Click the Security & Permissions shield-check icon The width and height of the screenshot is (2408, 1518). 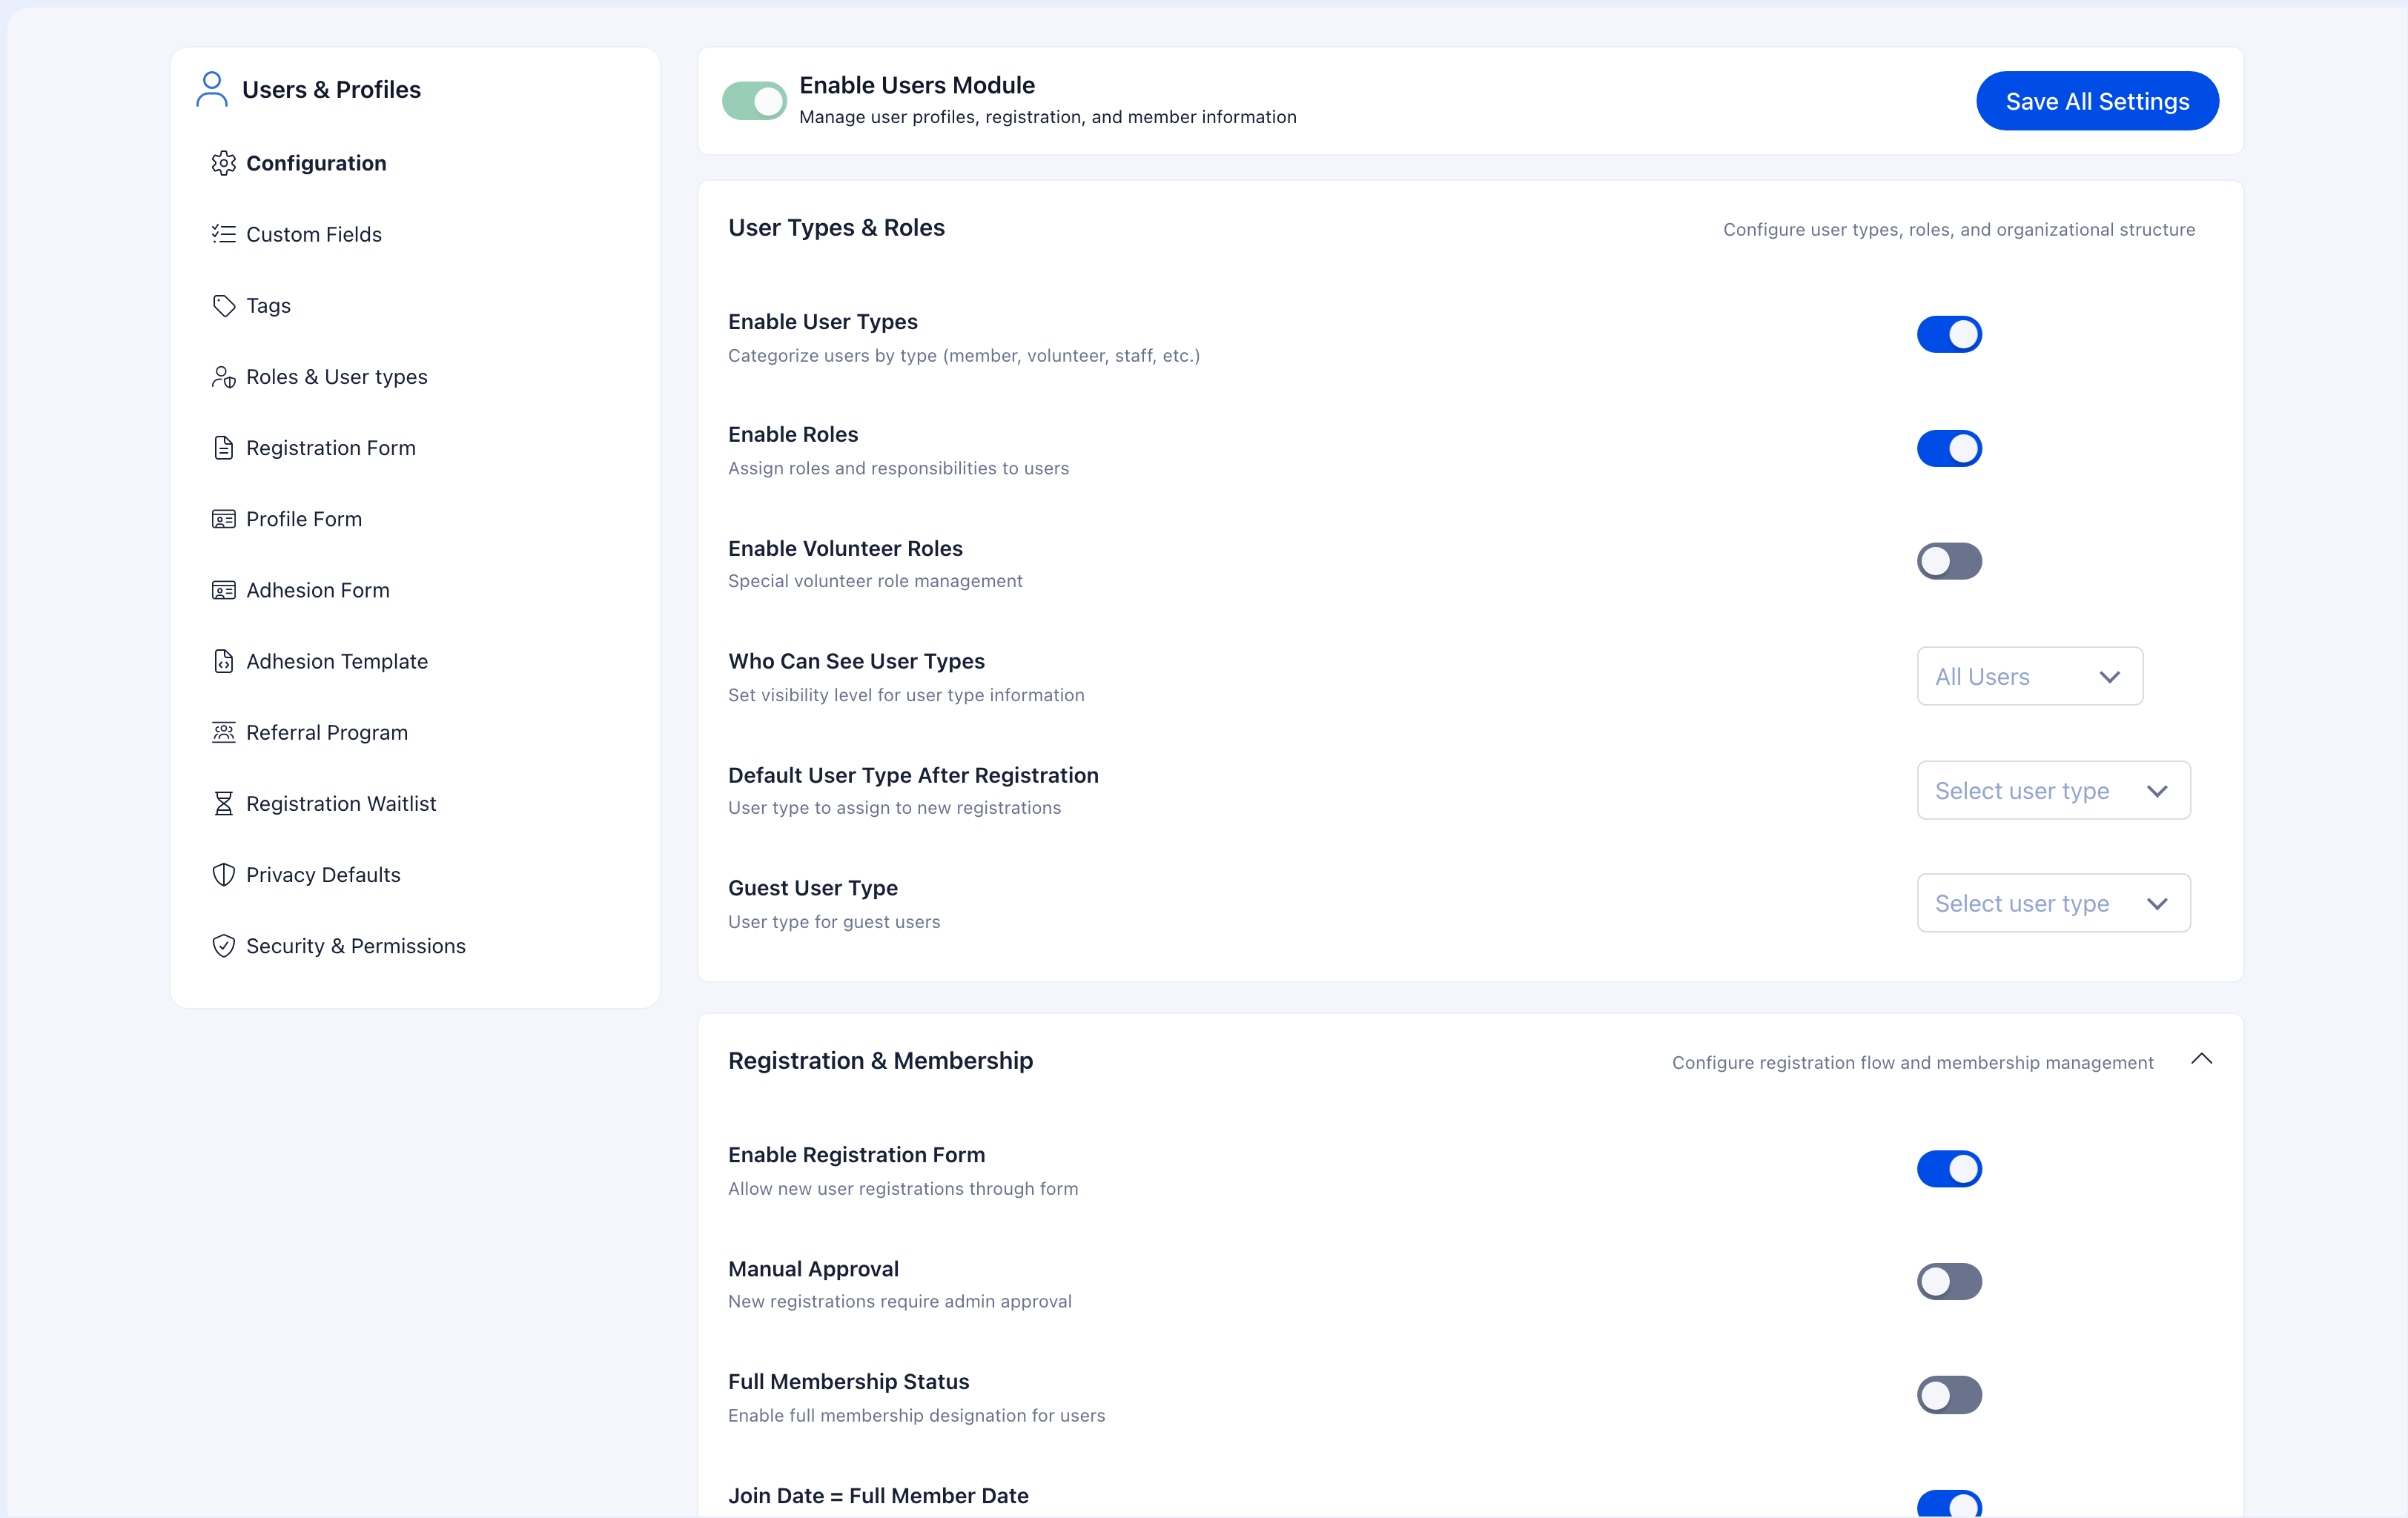click(x=224, y=945)
